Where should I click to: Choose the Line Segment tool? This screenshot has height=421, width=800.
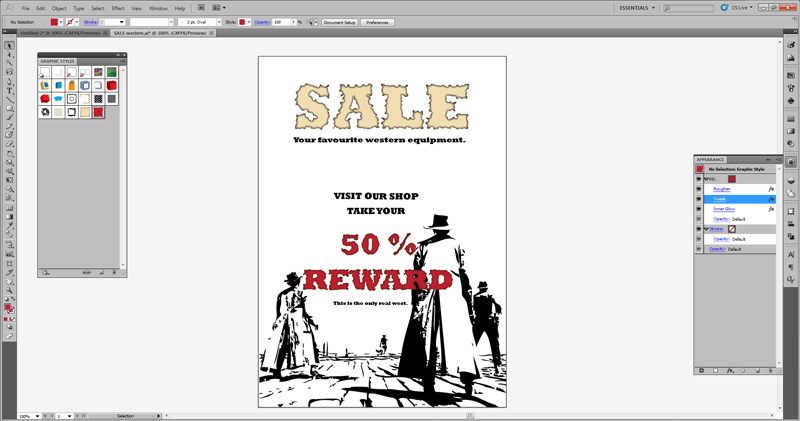click(x=10, y=101)
